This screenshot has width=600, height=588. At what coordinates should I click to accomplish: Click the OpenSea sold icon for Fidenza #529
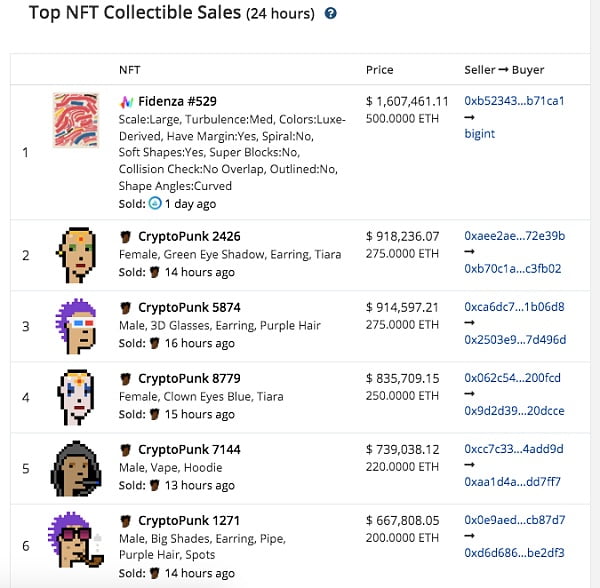(155, 203)
